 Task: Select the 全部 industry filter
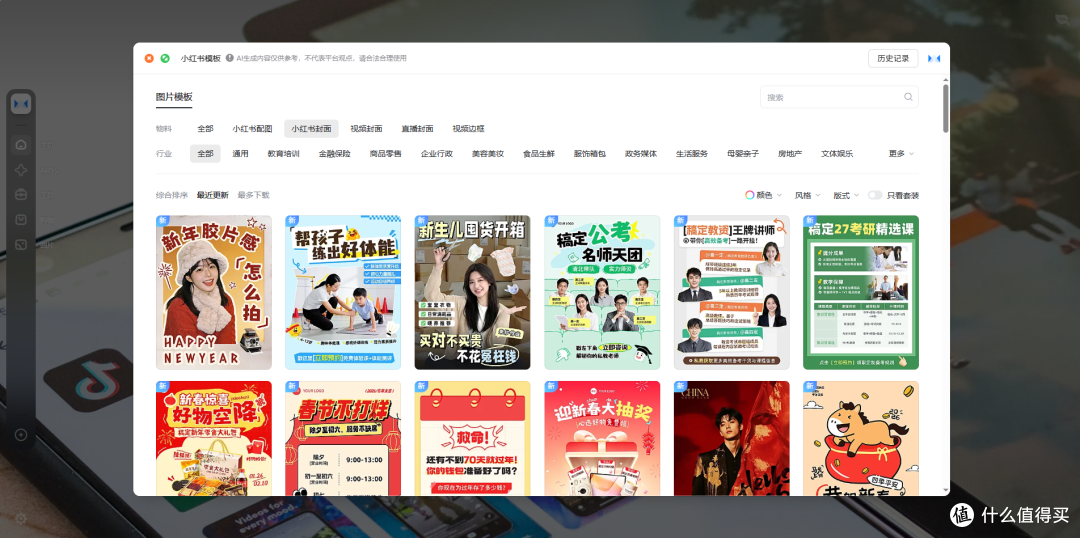coord(205,154)
